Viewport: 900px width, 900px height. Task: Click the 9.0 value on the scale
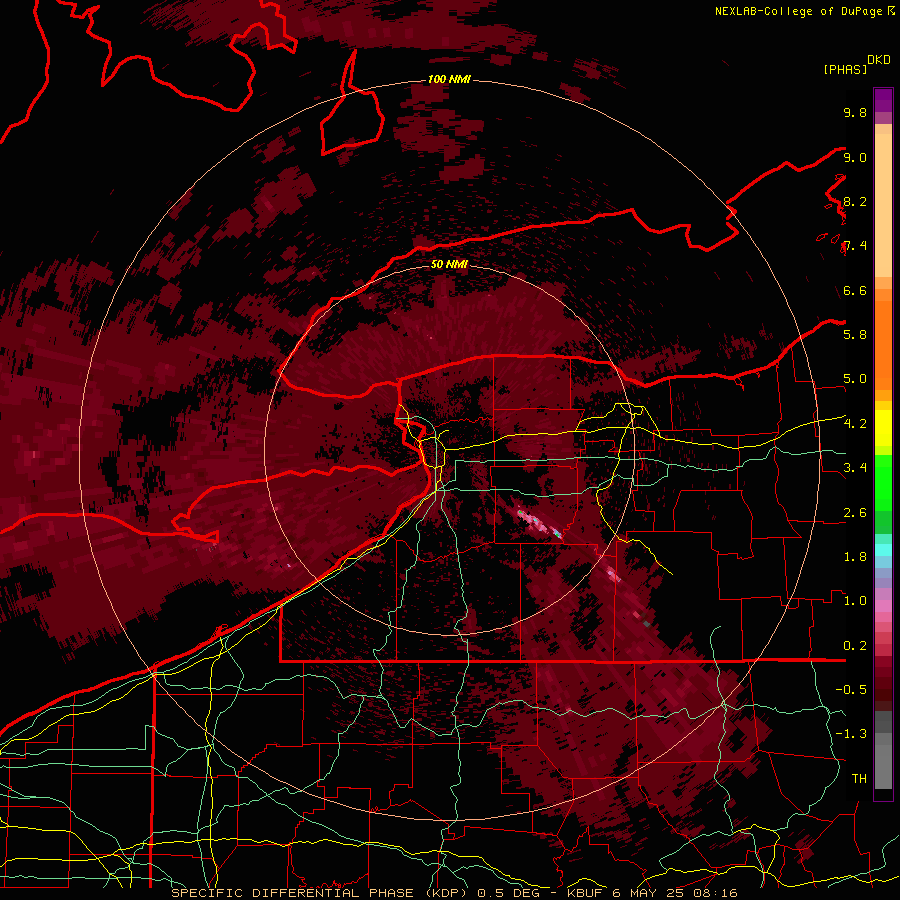point(855,157)
